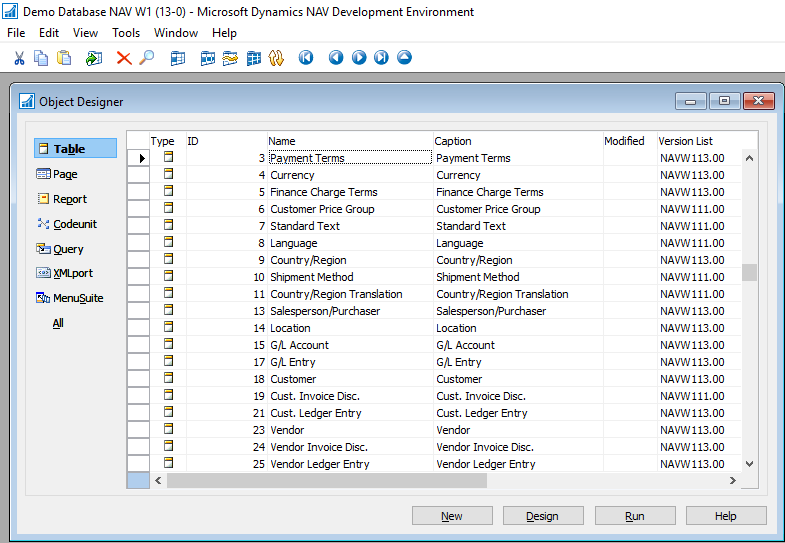Click table type icon of Customer row
This screenshot has height=543, width=785.
pos(169,378)
